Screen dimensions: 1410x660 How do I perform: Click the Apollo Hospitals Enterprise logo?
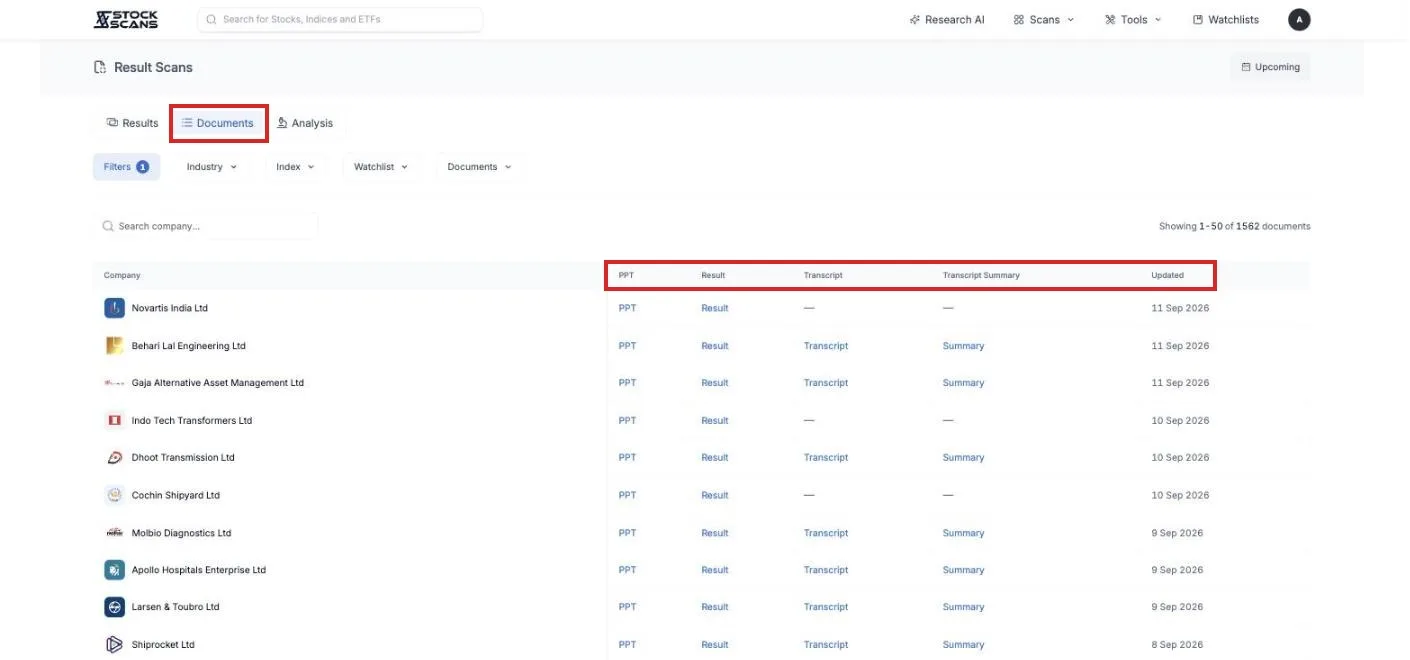114,570
